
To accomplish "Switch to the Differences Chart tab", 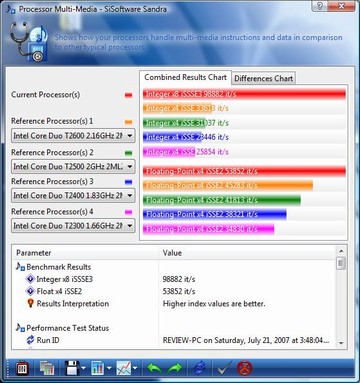I will tap(263, 79).
